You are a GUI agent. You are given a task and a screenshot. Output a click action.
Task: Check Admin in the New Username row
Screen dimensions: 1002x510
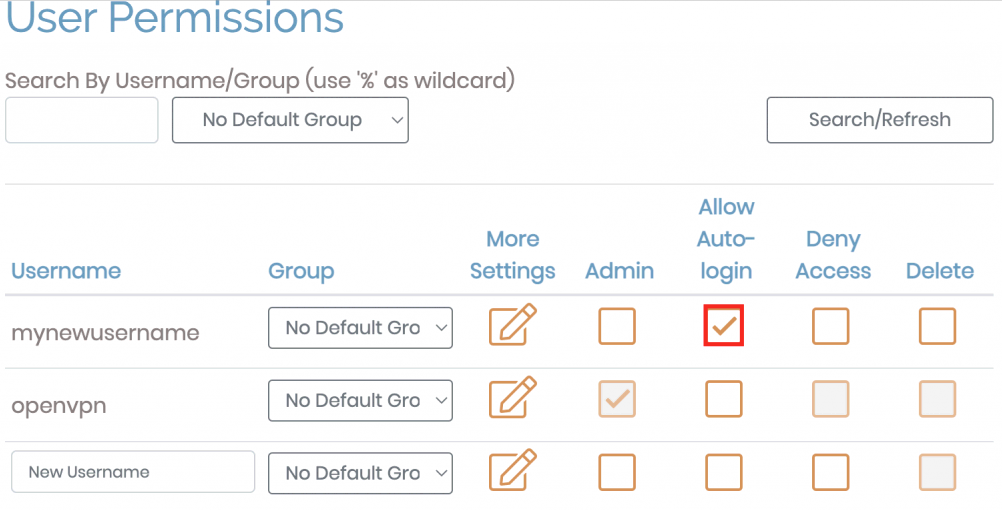(x=617, y=473)
